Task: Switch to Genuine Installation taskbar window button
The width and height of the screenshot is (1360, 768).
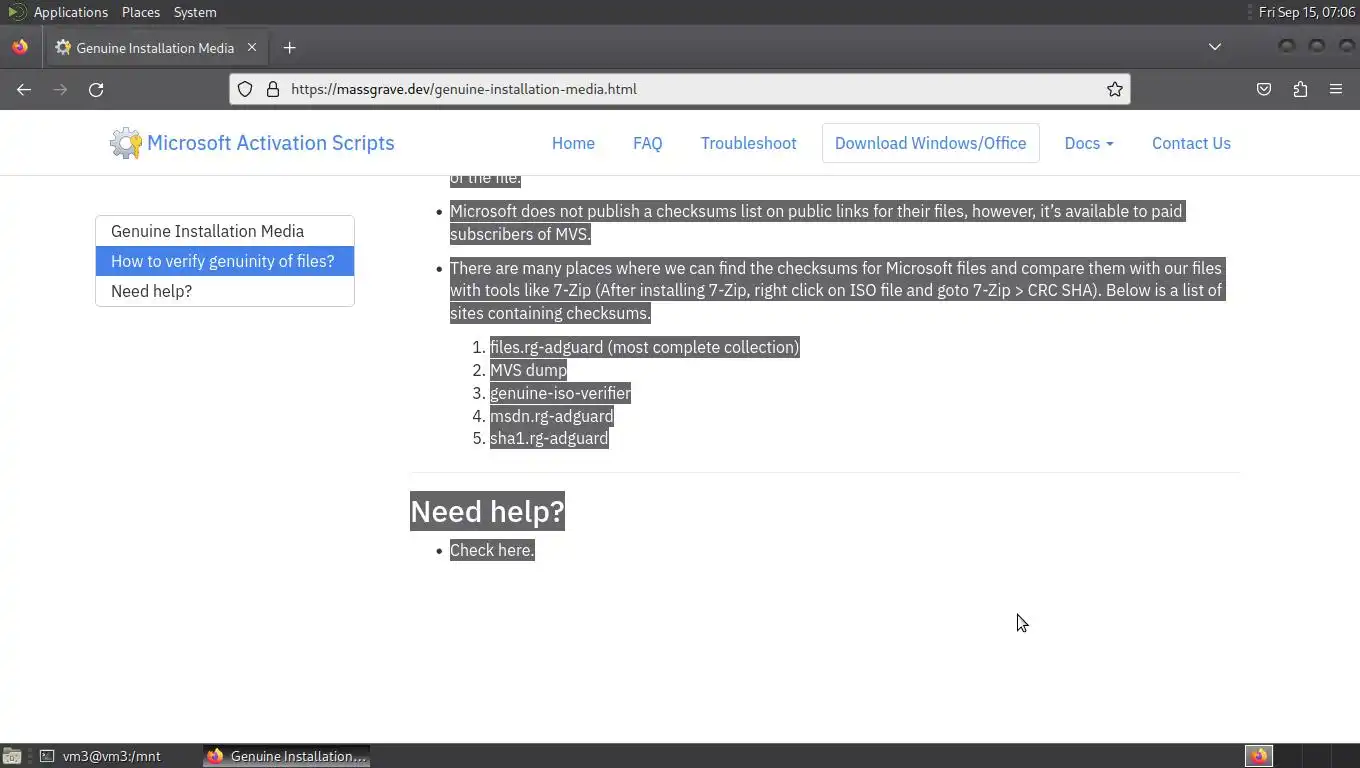Action: coord(287,756)
